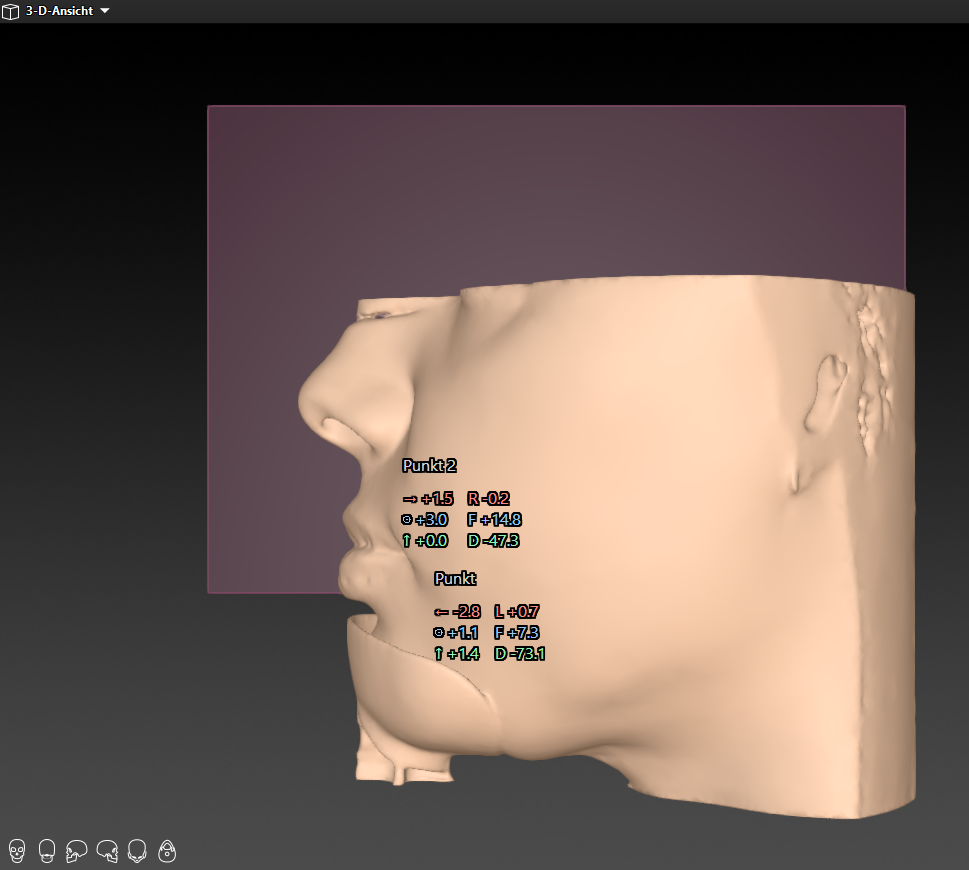Click the 3-D-Ansicht view title
Image resolution: width=969 pixels, height=870 pixels.
click(60, 11)
